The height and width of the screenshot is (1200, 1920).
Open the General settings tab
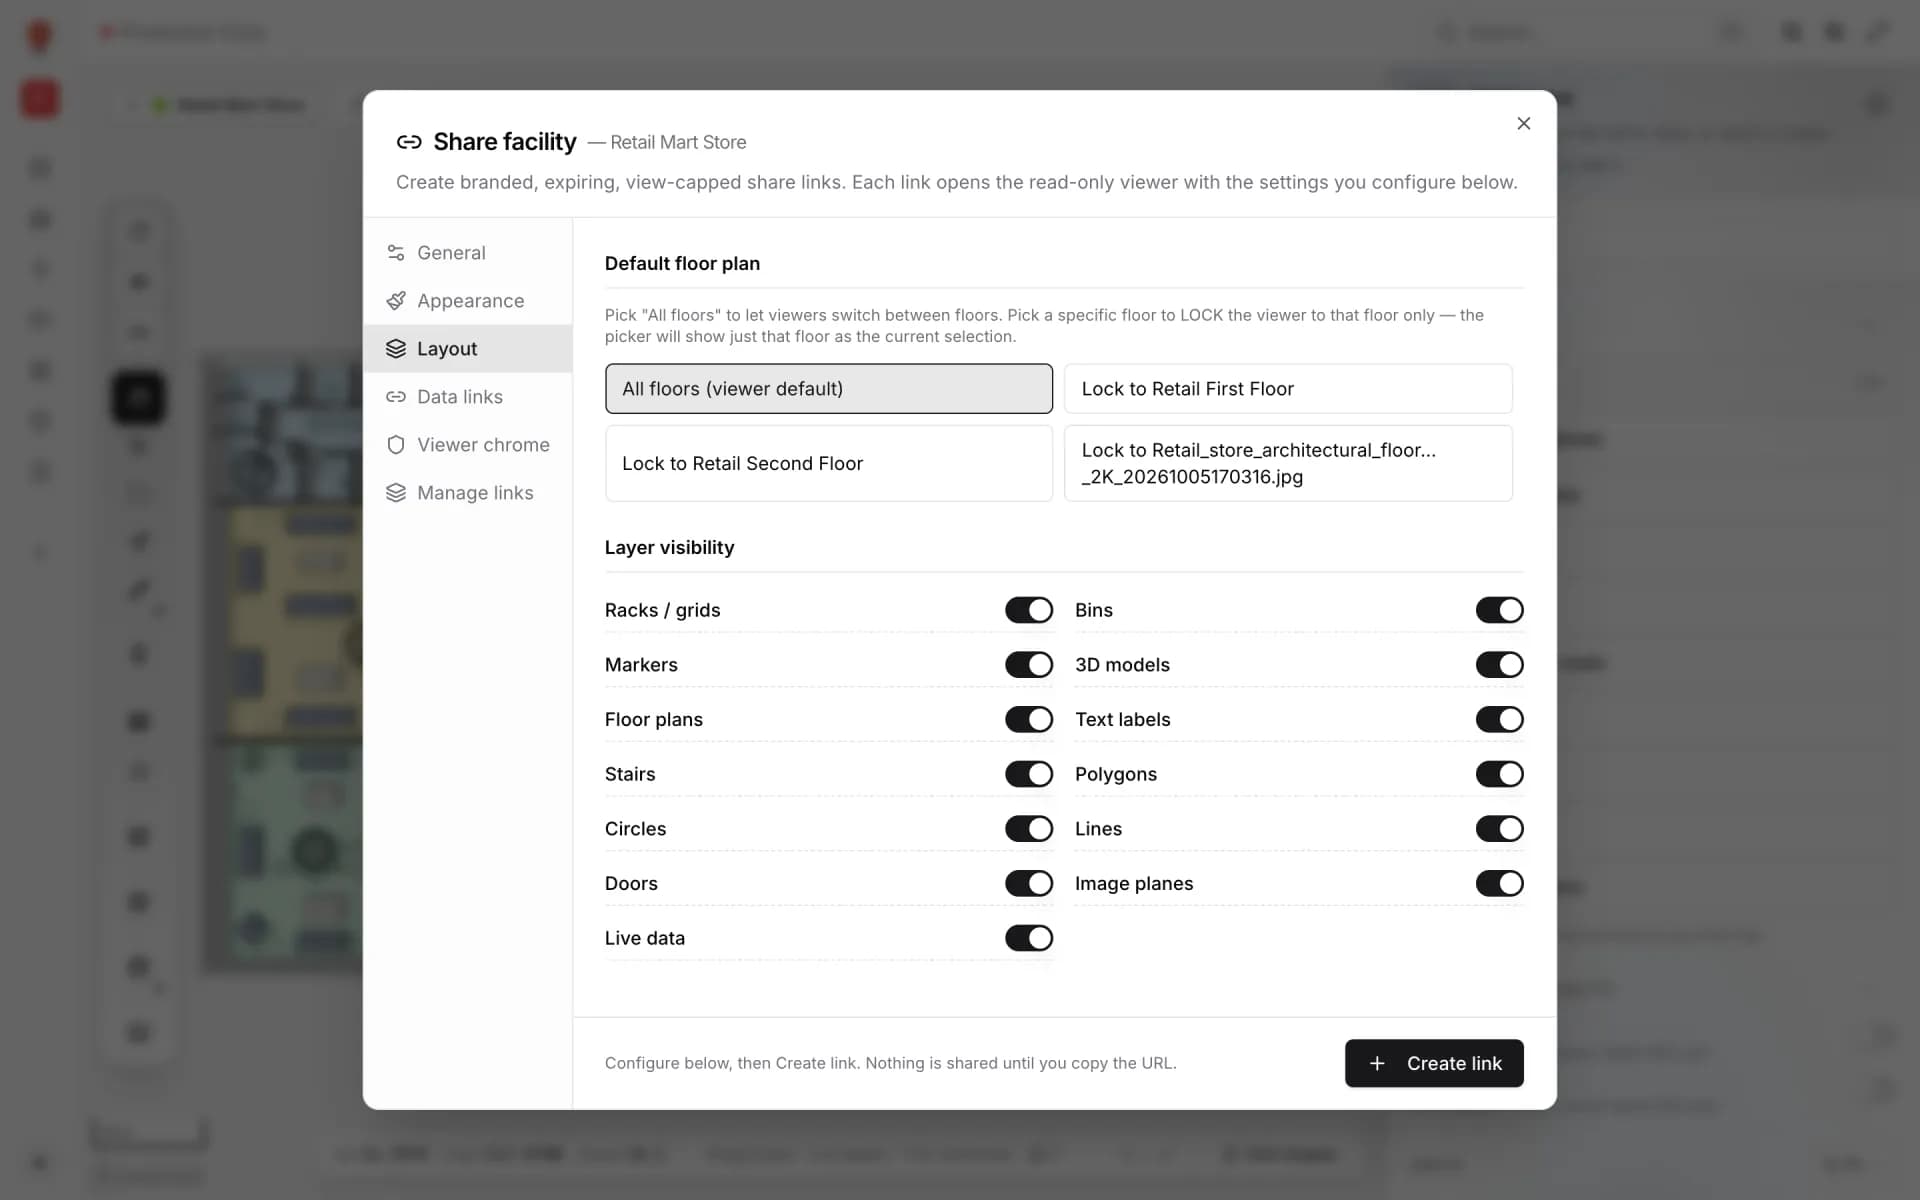(x=467, y=253)
